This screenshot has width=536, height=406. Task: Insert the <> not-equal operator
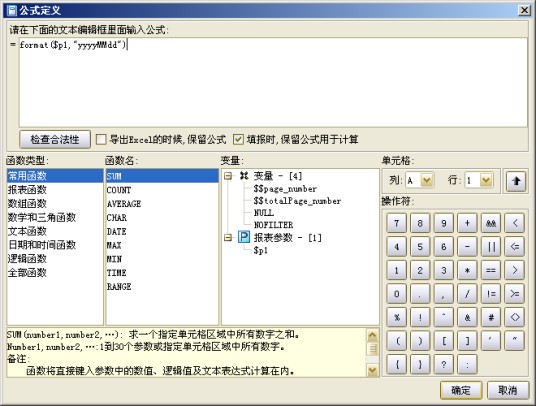pyautogui.click(x=514, y=317)
